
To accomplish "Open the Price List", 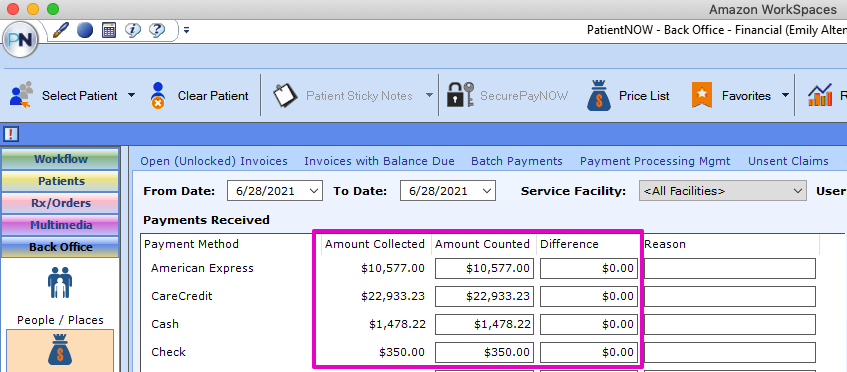I will 628,96.
